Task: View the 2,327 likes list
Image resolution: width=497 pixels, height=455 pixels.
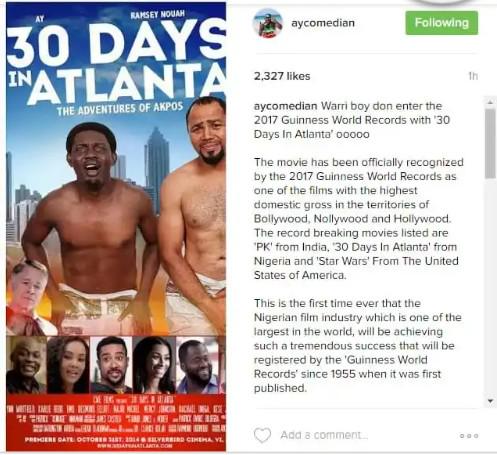Action: click(282, 76)
